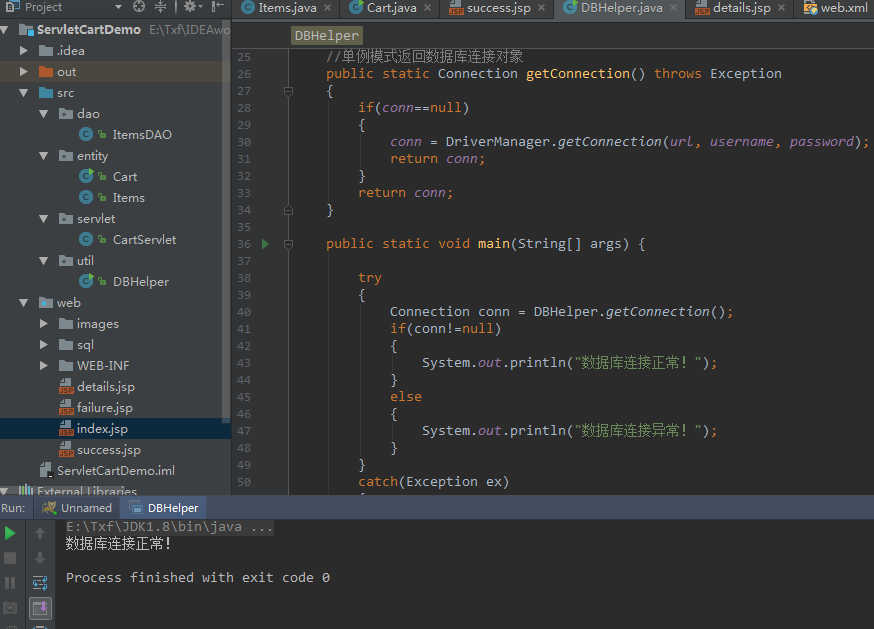
Task: Rerun DBHelper with green play button
Action: pyautogui.click(x=10, y=534)
